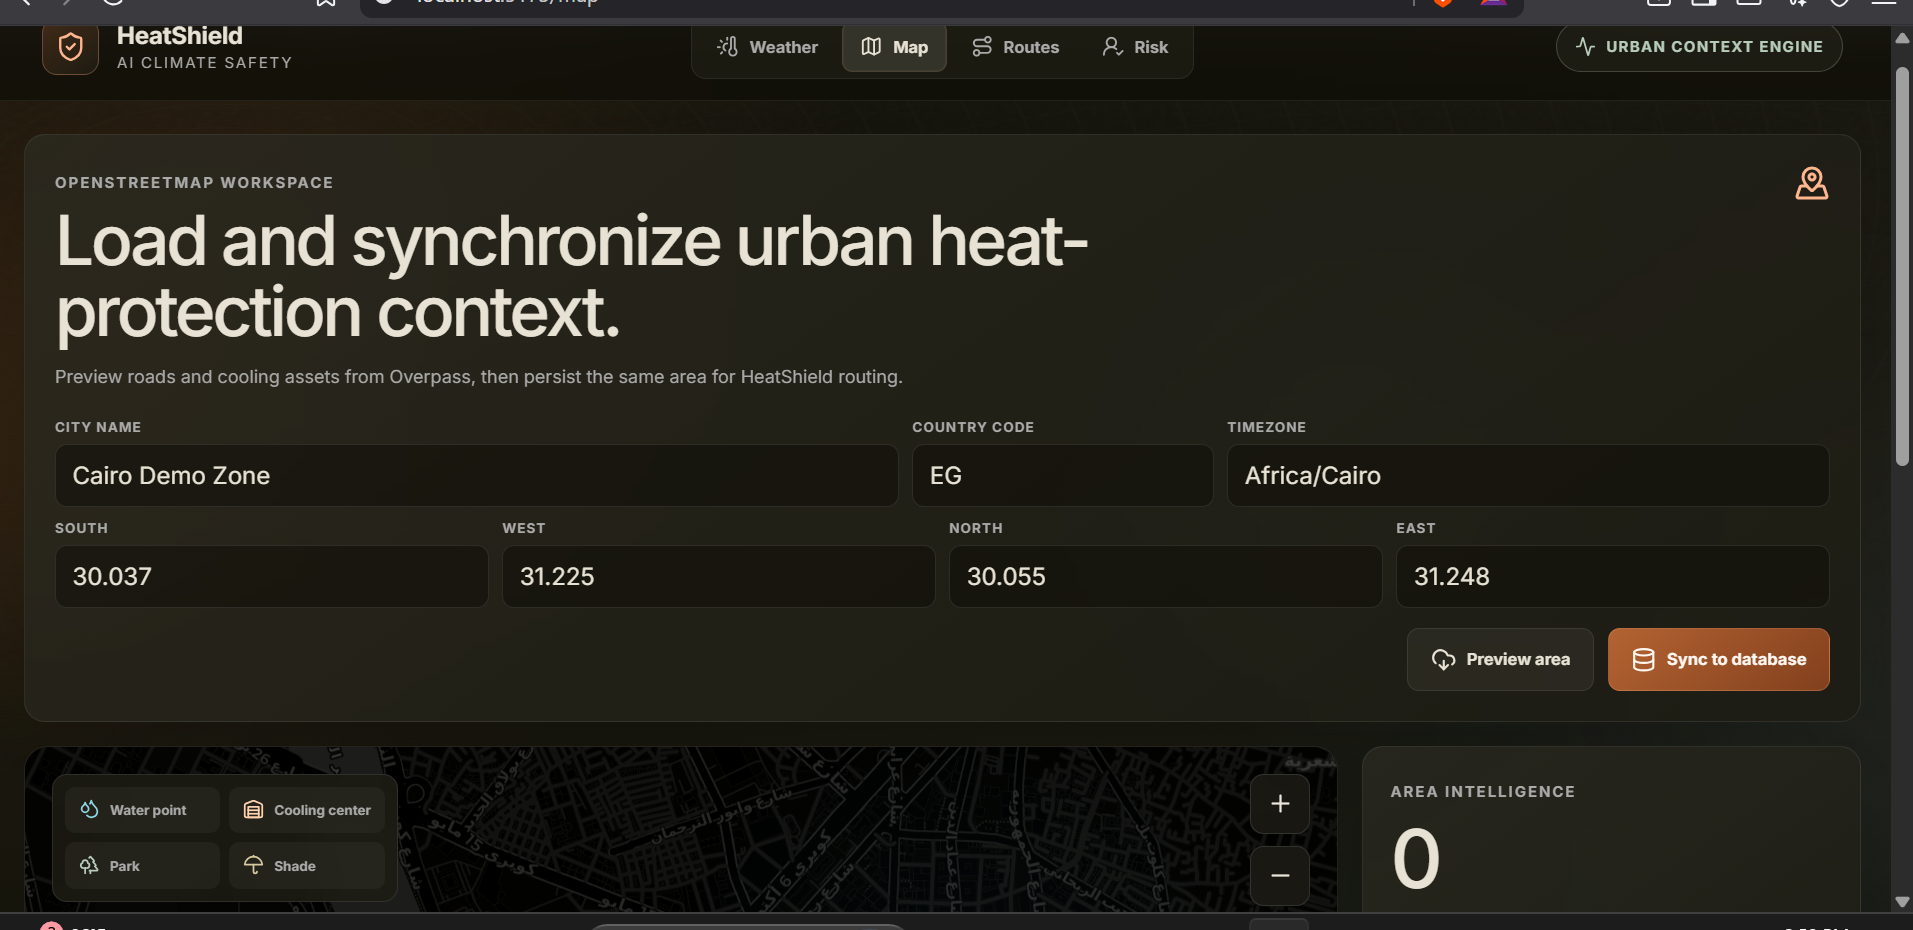
Task: Toggle the Cooling center map layer
Action: pos(307,810)
